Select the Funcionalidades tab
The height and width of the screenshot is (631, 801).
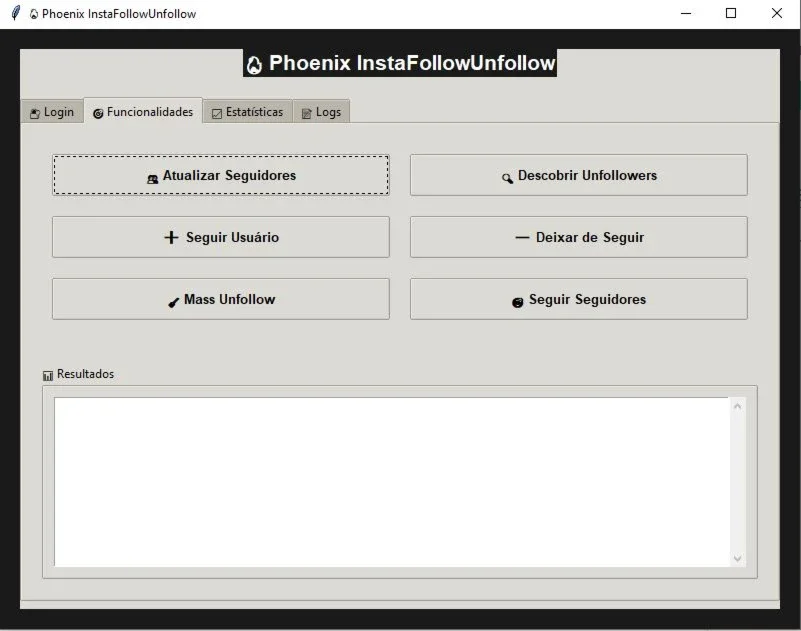click(x=143, y=111)
